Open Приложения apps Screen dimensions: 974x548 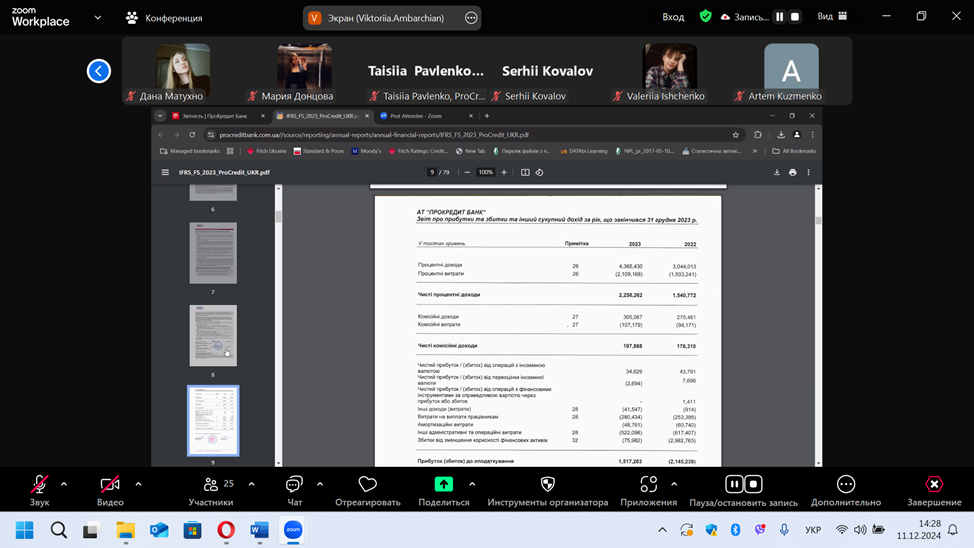pos(649,490)
